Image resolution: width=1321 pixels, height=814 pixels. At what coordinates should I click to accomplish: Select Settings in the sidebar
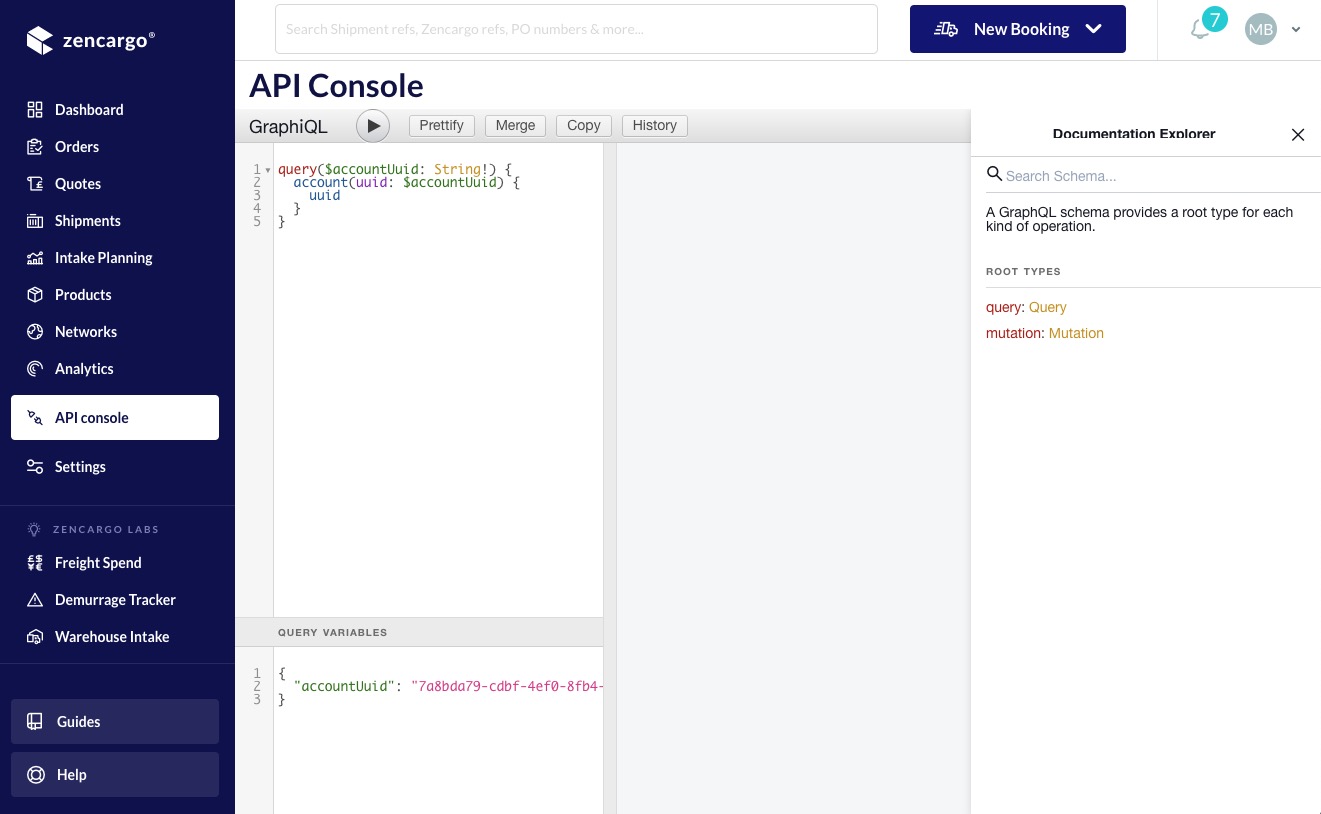[80, 466]
